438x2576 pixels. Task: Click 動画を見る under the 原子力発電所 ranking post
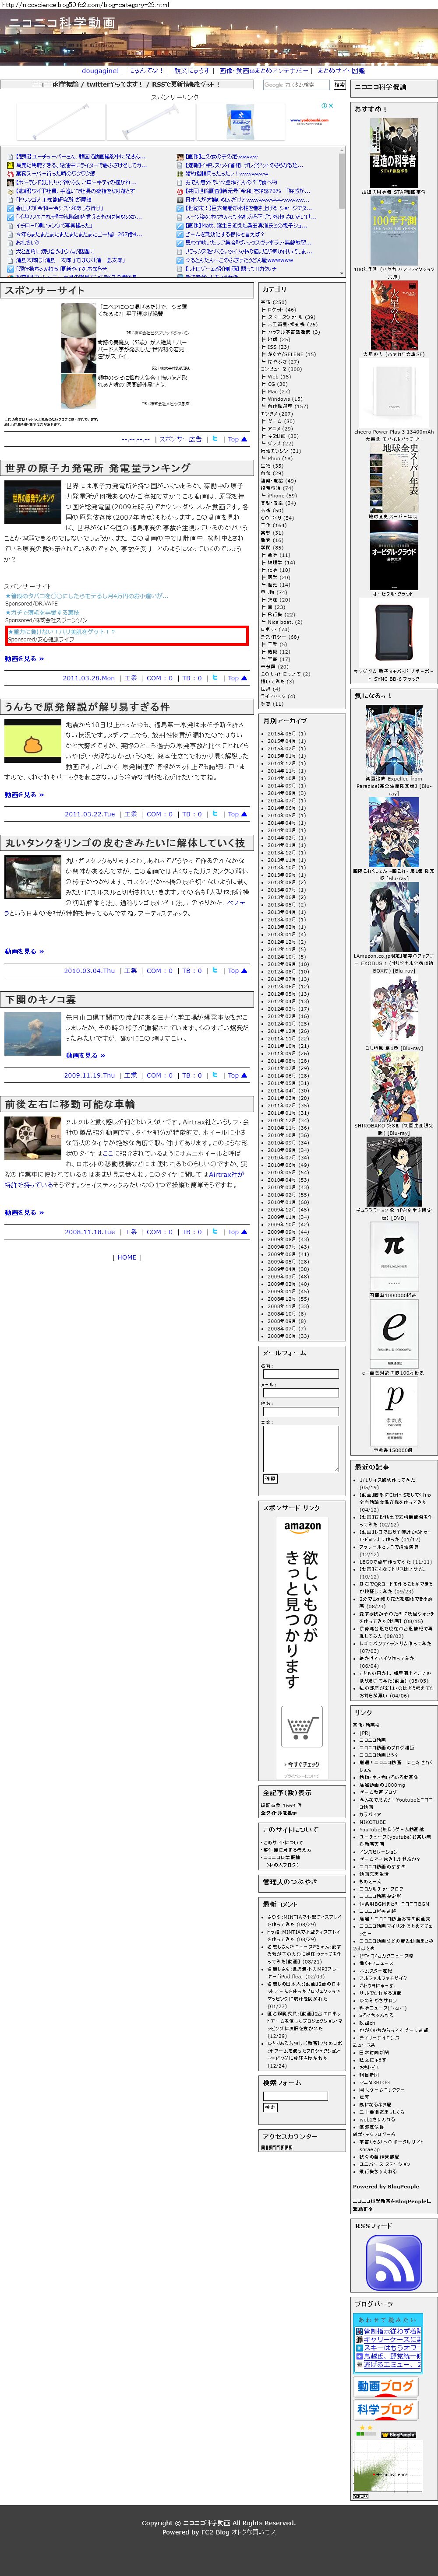pyautogui.click(x=24, y=659)
